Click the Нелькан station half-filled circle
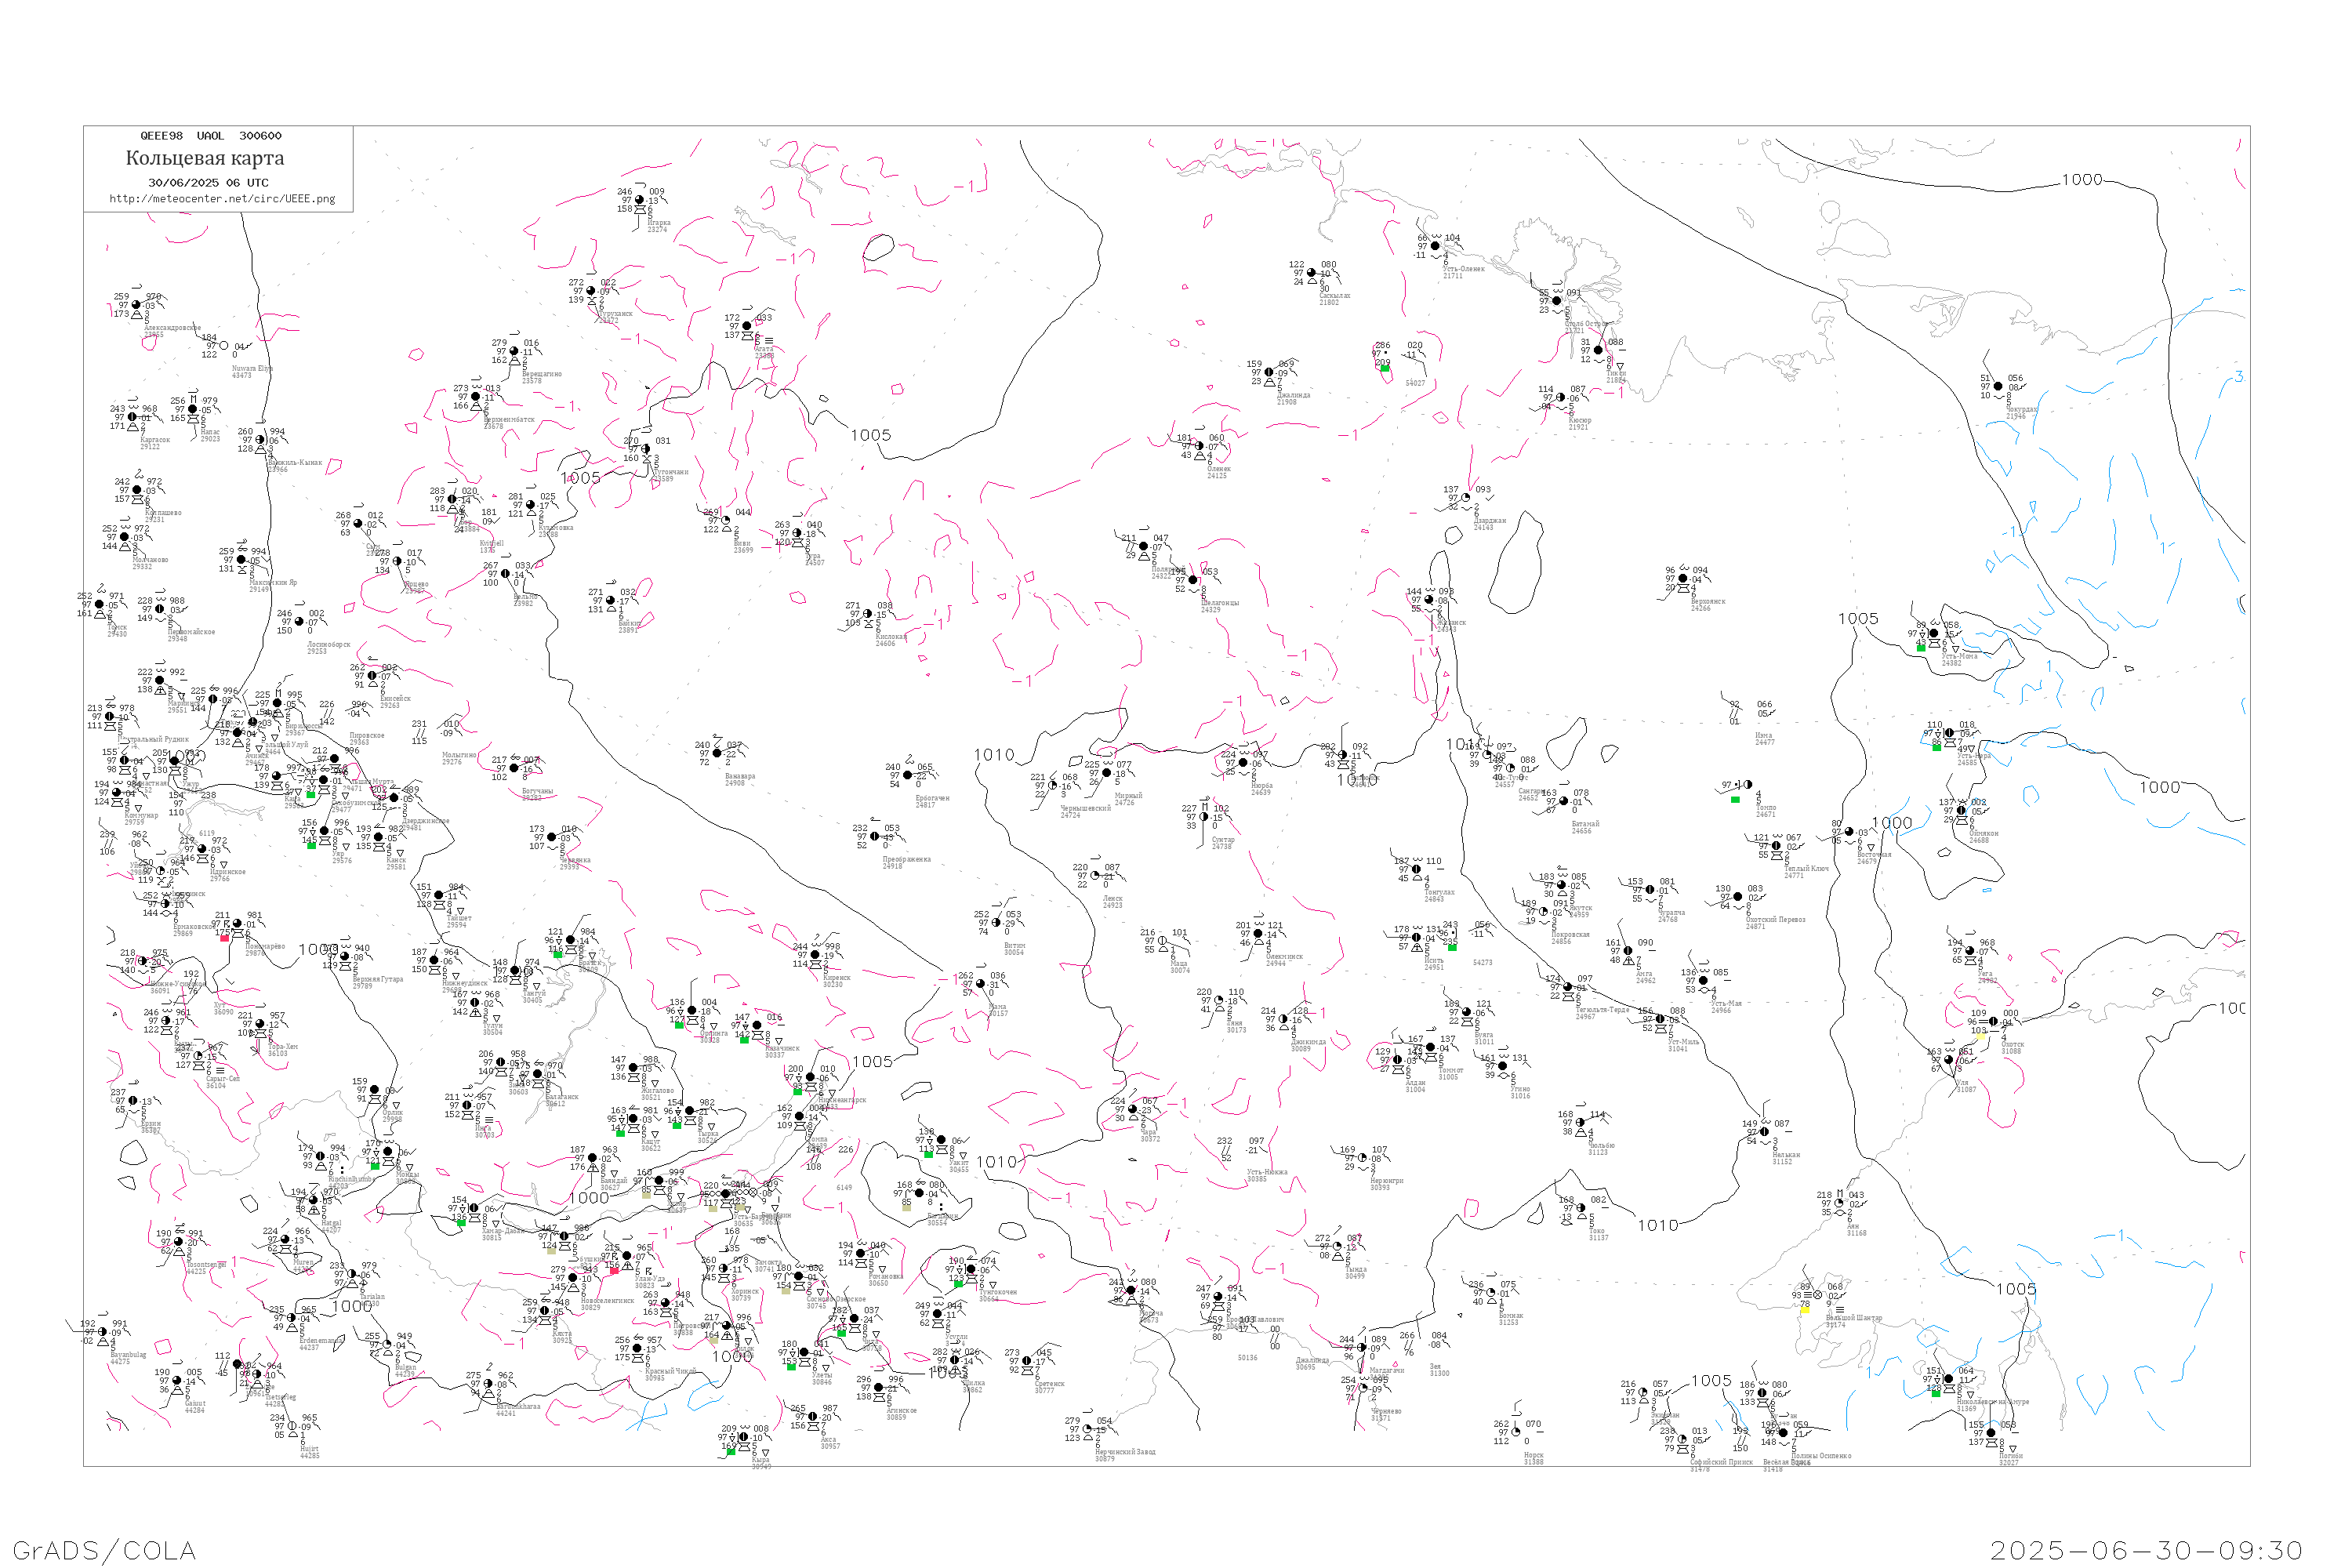The image size is (2352, 1568). [1764, 1132]
